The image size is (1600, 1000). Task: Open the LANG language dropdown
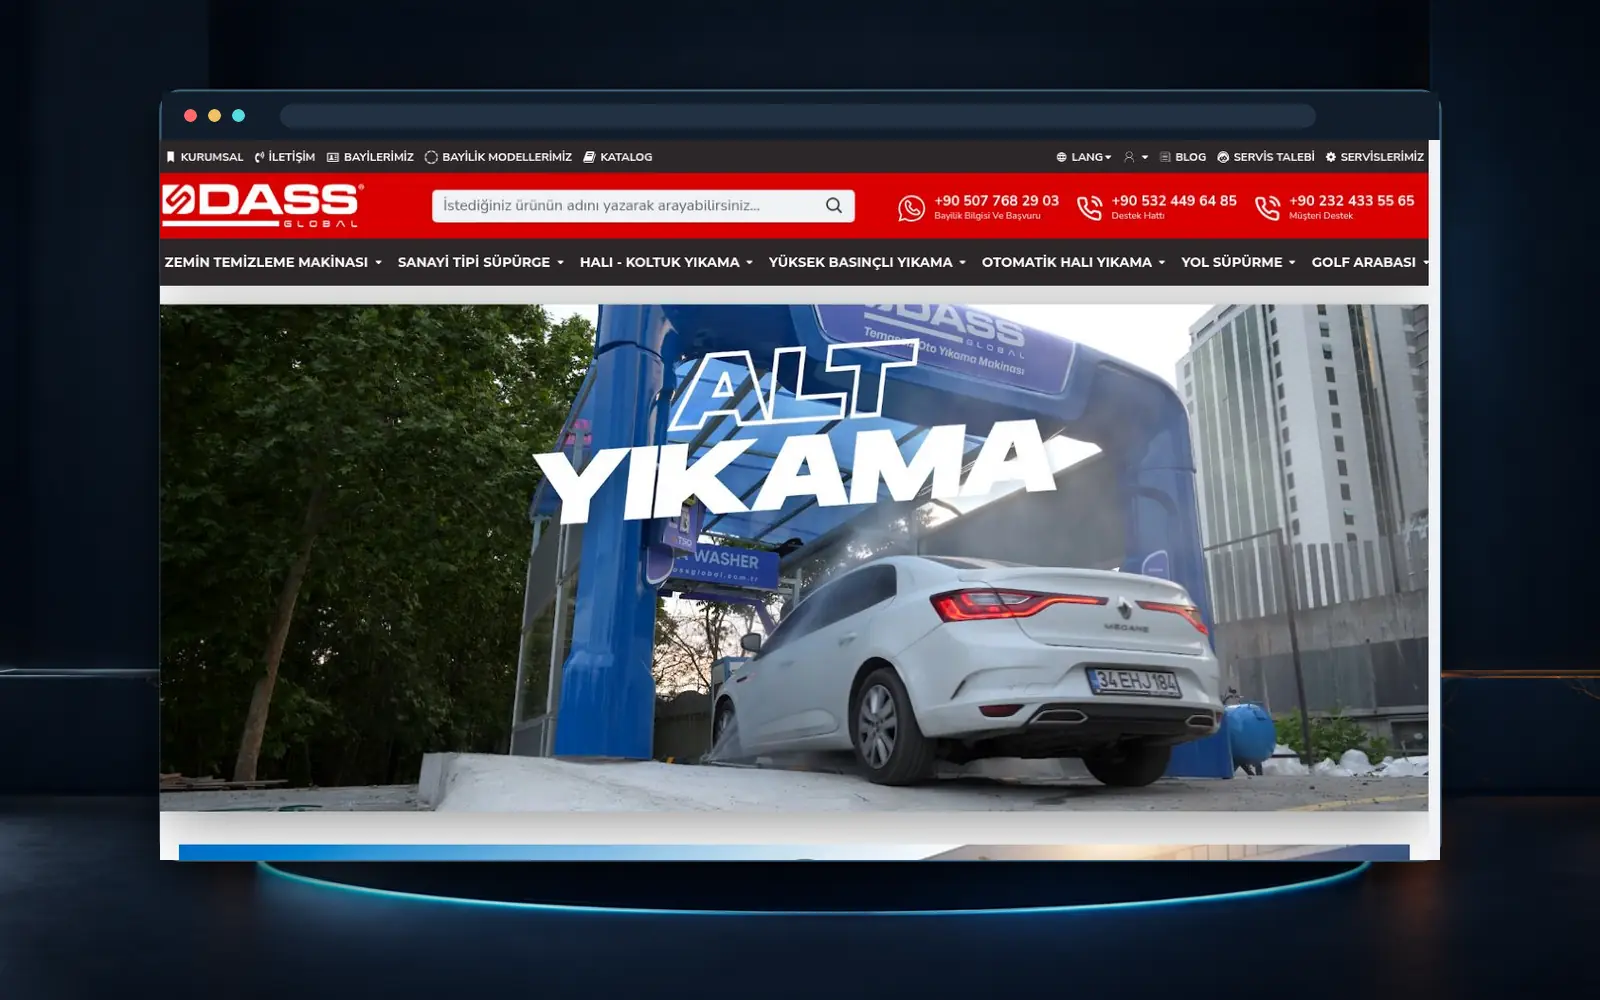1084,157
